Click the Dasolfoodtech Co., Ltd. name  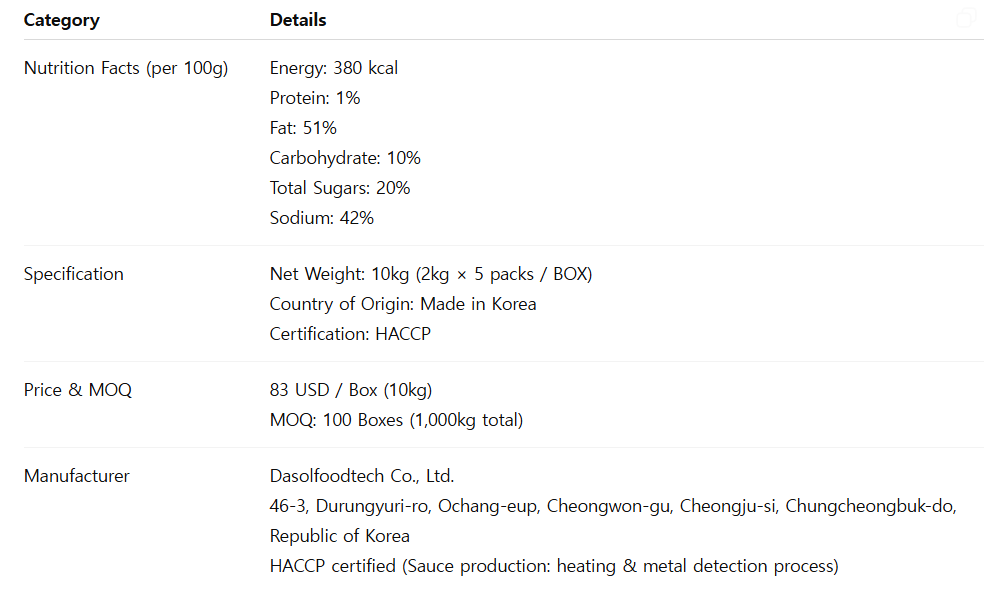tap(362, 476)
